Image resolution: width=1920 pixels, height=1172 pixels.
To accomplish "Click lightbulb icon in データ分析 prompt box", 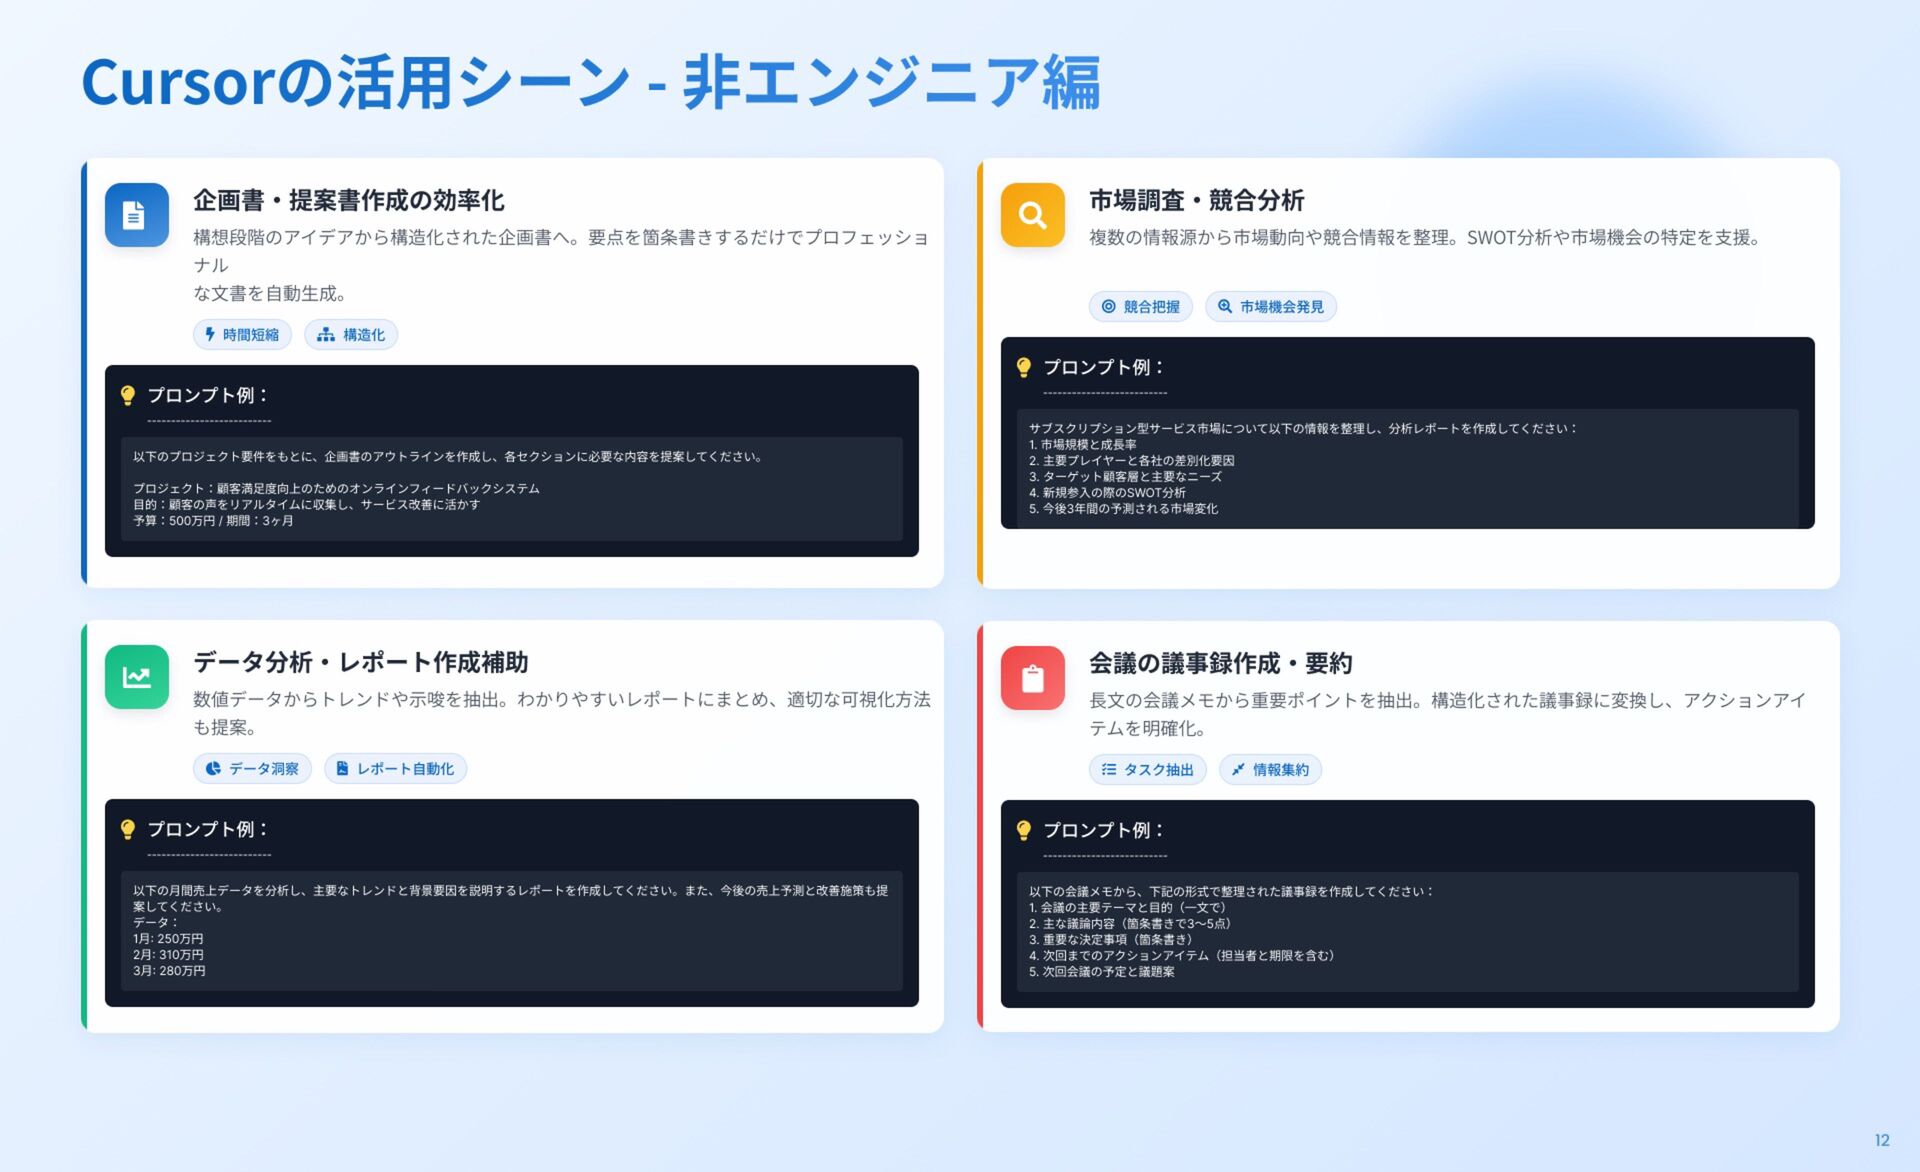I will point(128,829).
